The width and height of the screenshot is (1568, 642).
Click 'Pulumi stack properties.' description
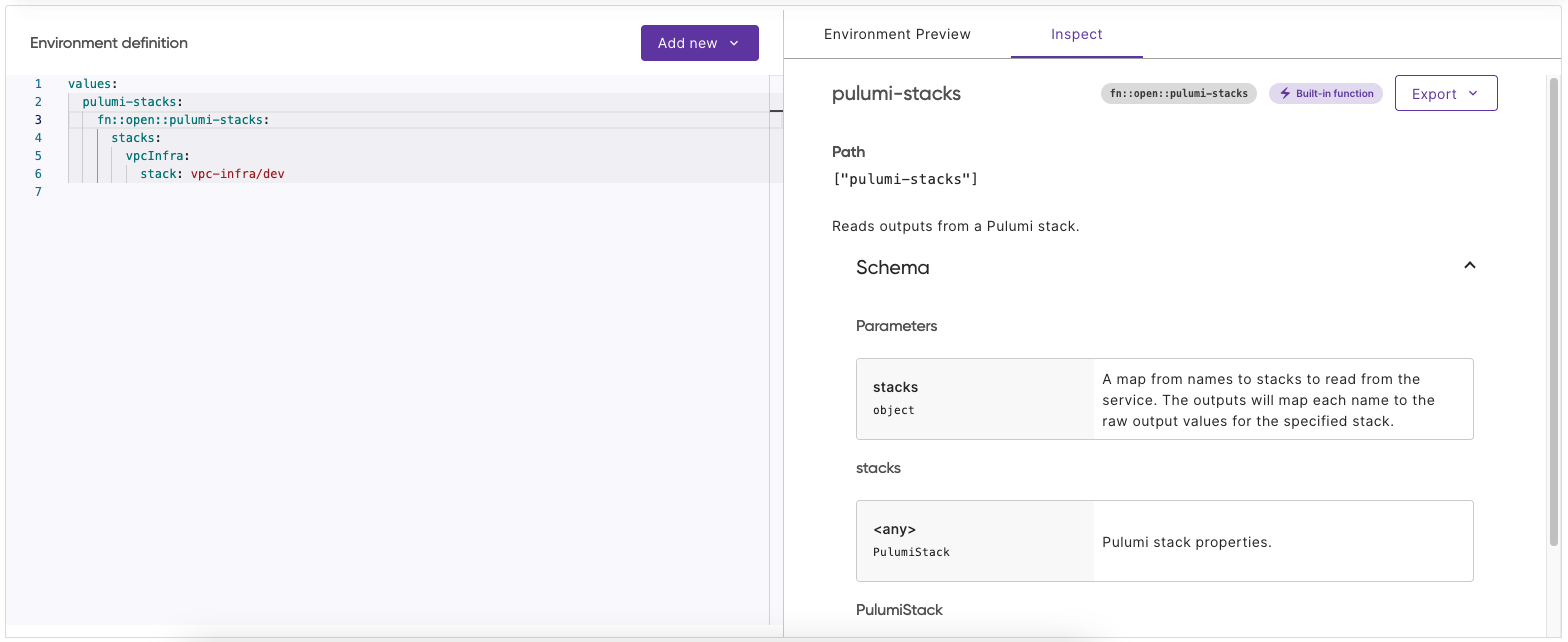[1186, 542]
